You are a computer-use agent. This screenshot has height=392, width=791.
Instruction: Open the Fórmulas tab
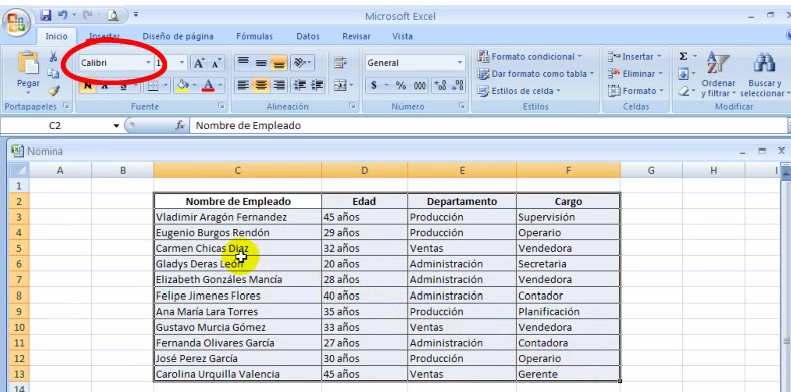tap(254, 36)
